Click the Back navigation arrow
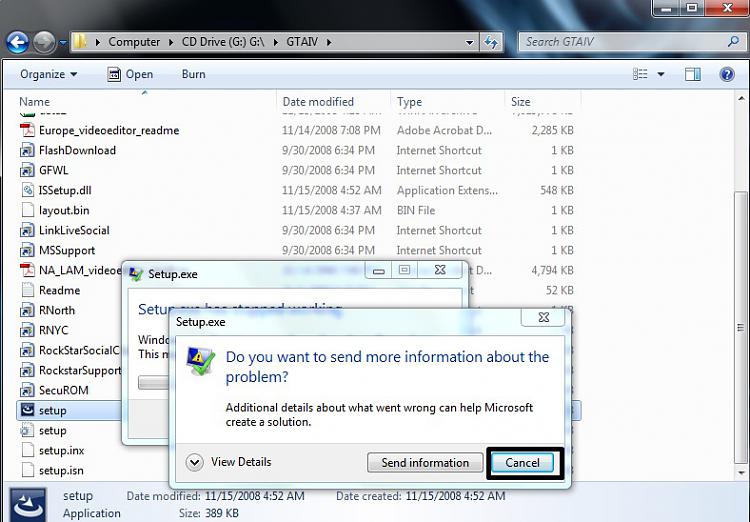750x522 pixels. coord(18,42)
